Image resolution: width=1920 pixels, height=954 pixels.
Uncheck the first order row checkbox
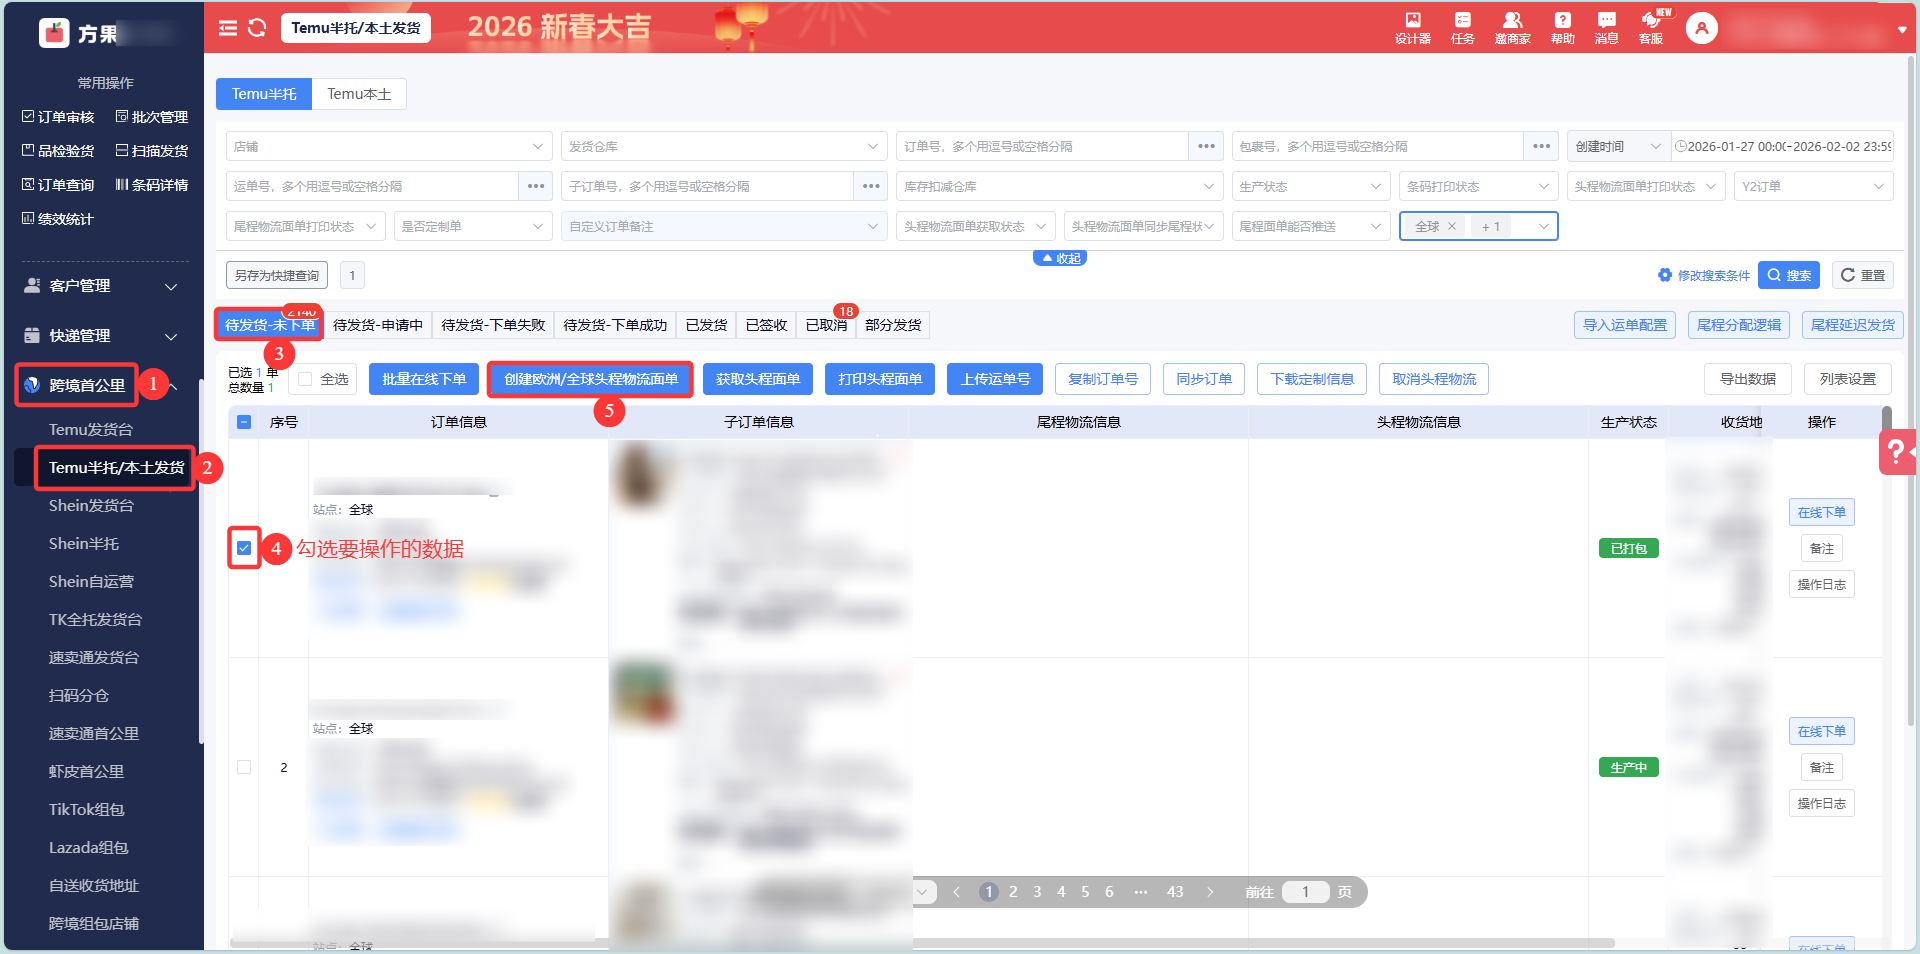(x=244, y=548)
